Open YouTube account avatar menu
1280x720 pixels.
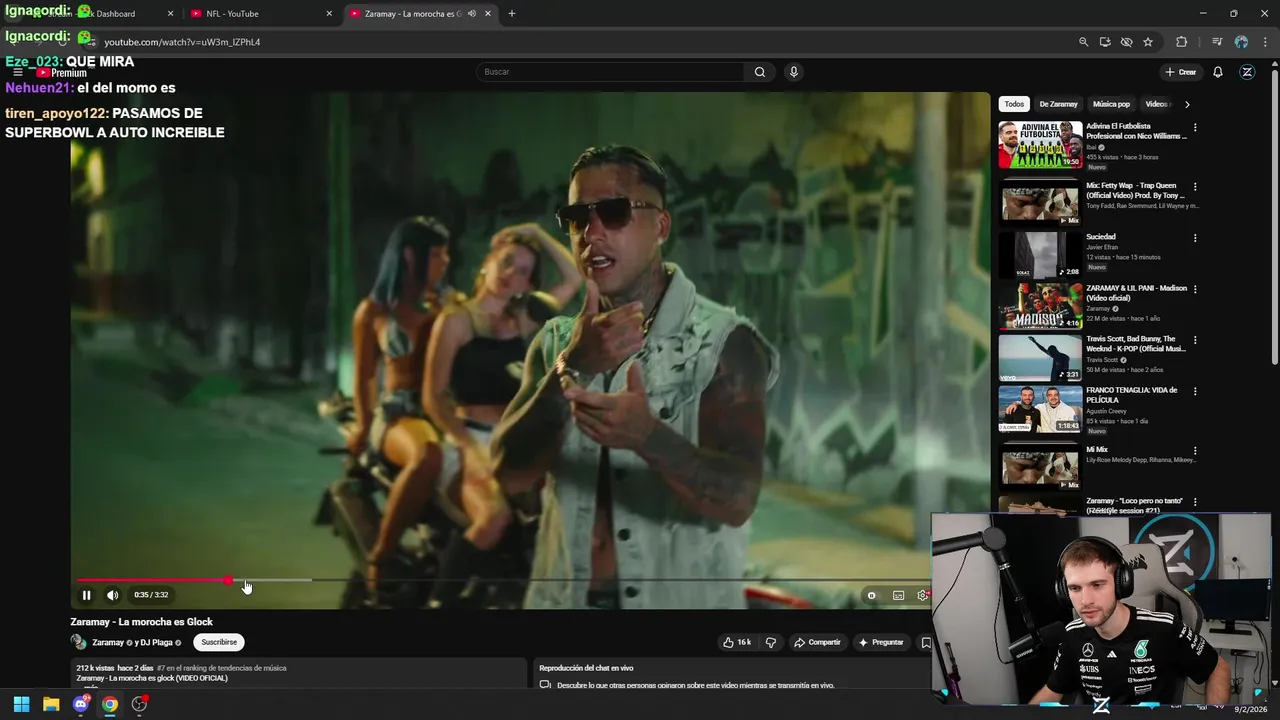coord(1247,72)
